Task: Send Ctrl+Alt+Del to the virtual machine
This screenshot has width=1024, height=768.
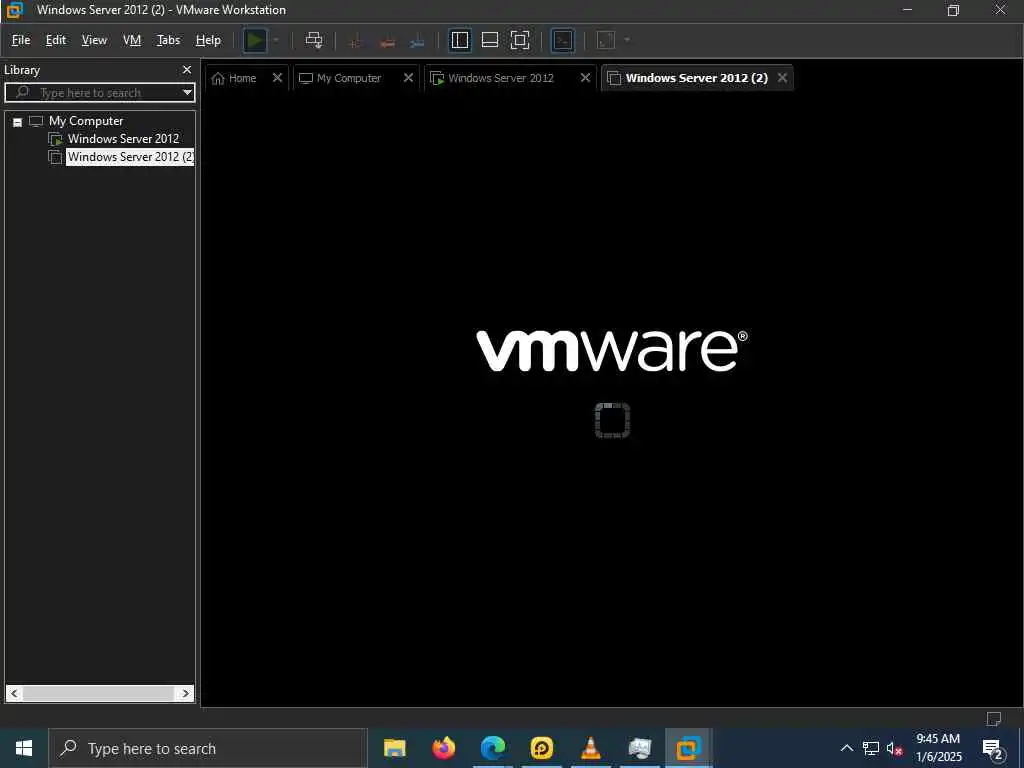Action: pos(314,40)
